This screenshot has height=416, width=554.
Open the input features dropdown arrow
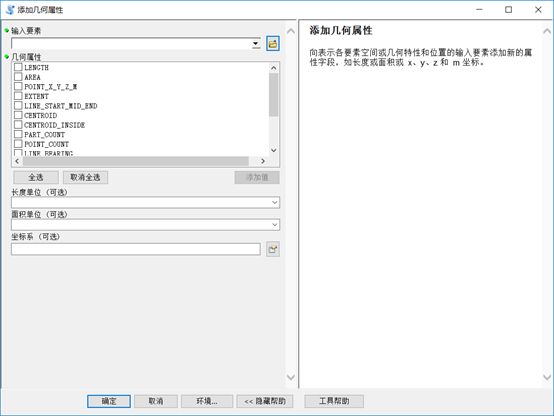coord(256,44)
